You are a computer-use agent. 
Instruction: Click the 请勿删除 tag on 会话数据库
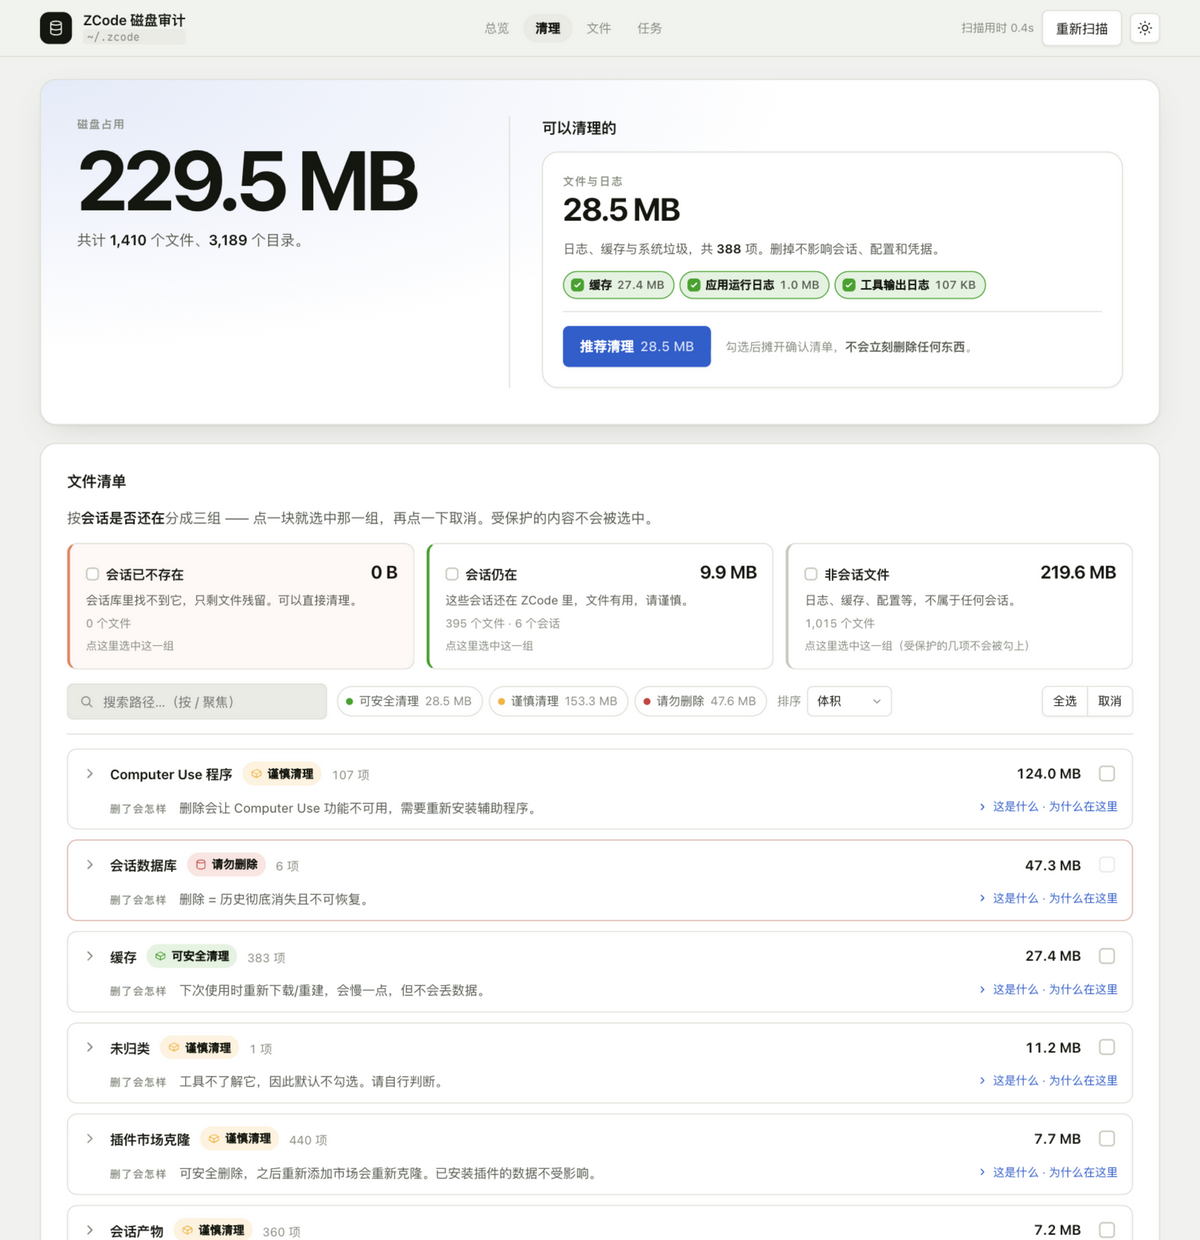click(227, 865)
